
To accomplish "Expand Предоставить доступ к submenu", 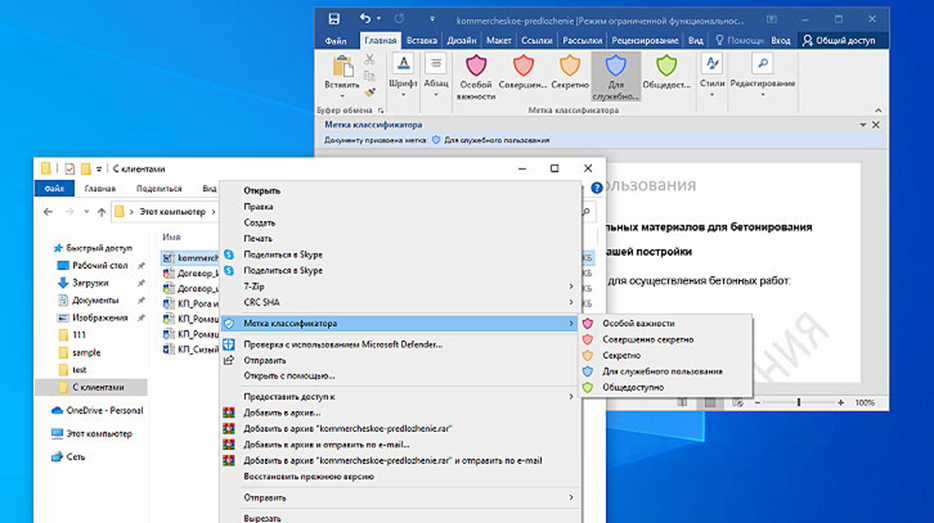I will [x=400, y=397].
